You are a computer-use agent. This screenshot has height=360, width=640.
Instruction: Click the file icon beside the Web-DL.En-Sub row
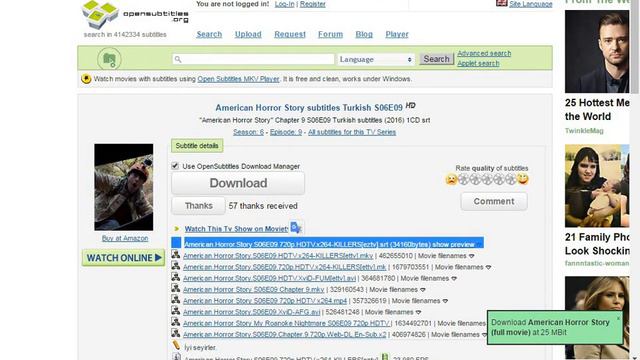coord(176,333)
